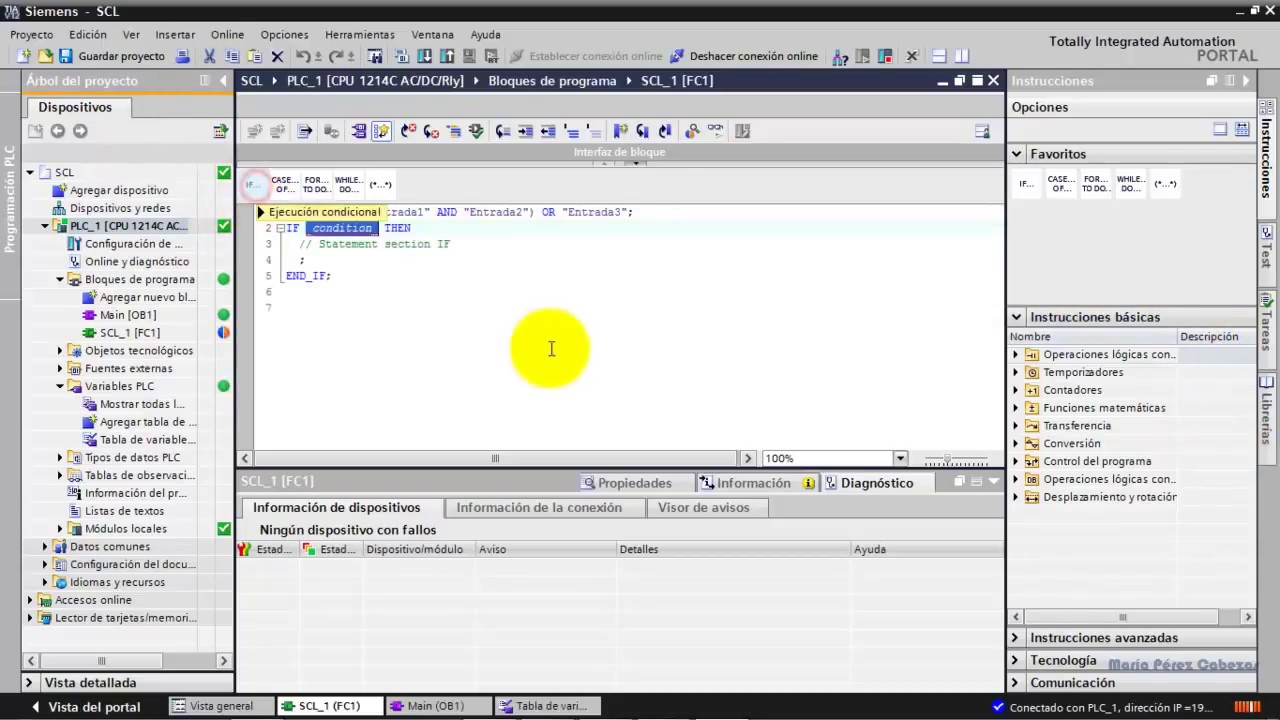Click the highlighted condition placeholder in code

click(342, 228)
